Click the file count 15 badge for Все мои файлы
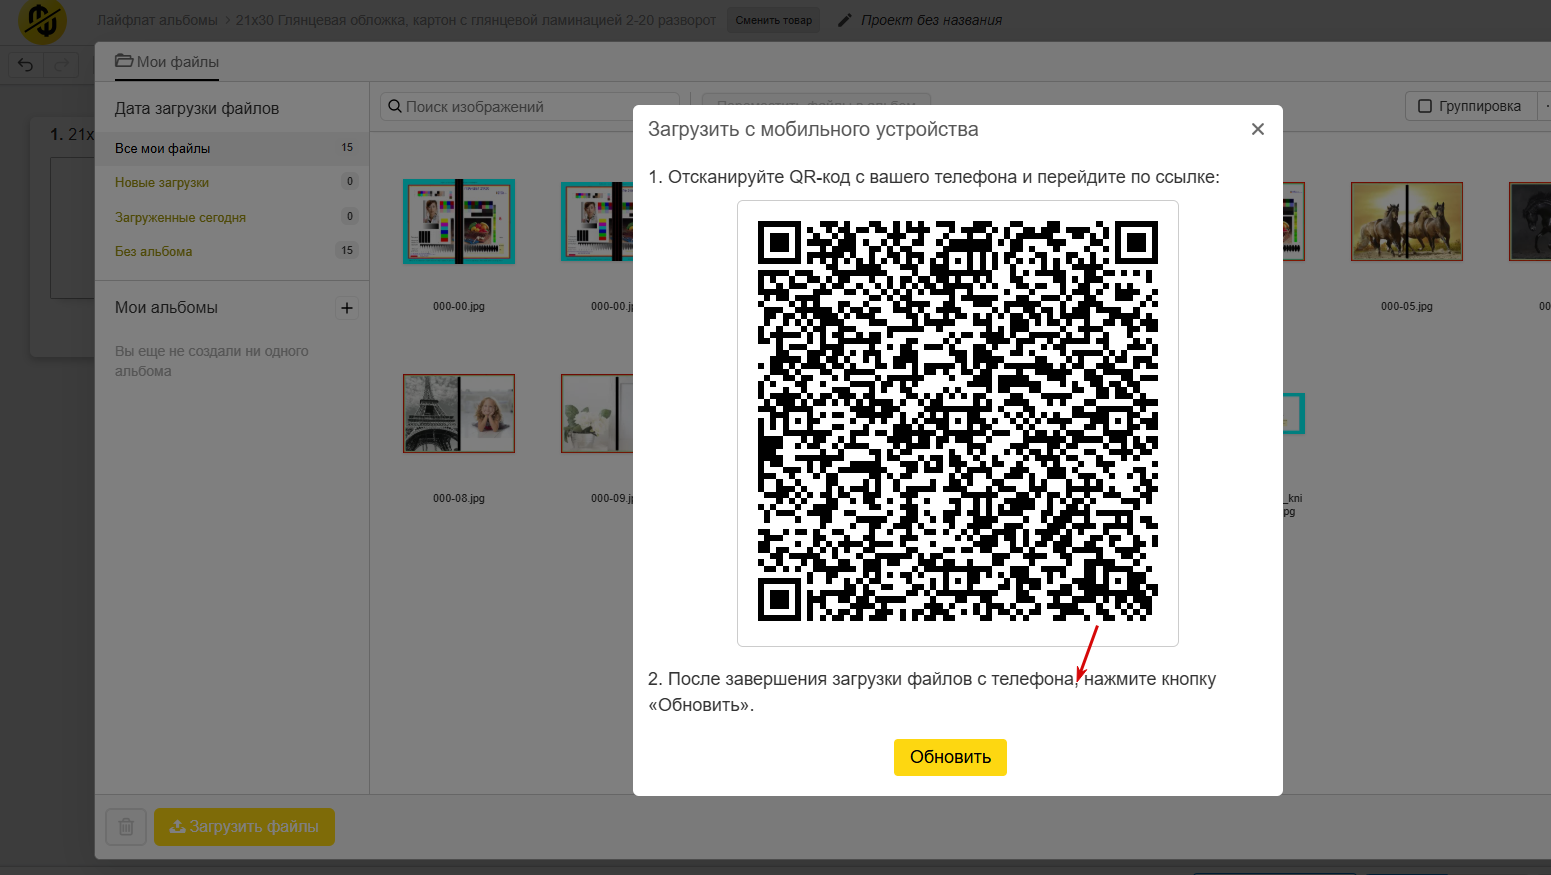This screenshot has width=1551, height=875. tap(347, 148)
